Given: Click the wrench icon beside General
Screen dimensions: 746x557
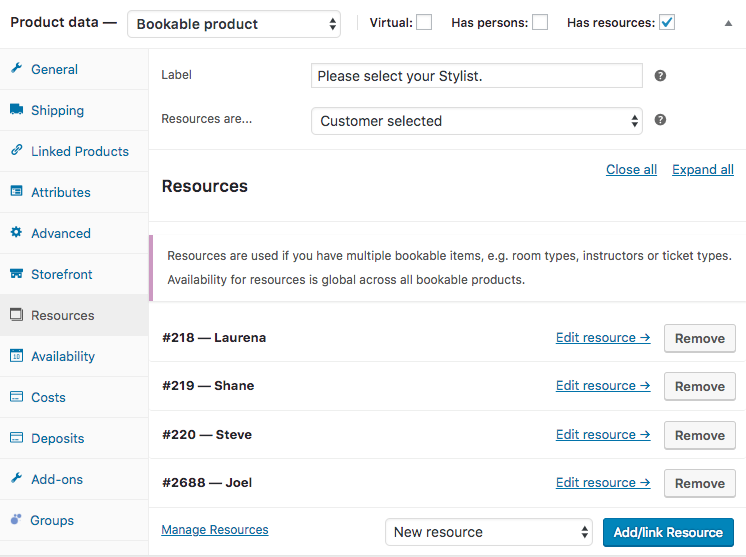Looking at the screenshot, I should (16, 69).
